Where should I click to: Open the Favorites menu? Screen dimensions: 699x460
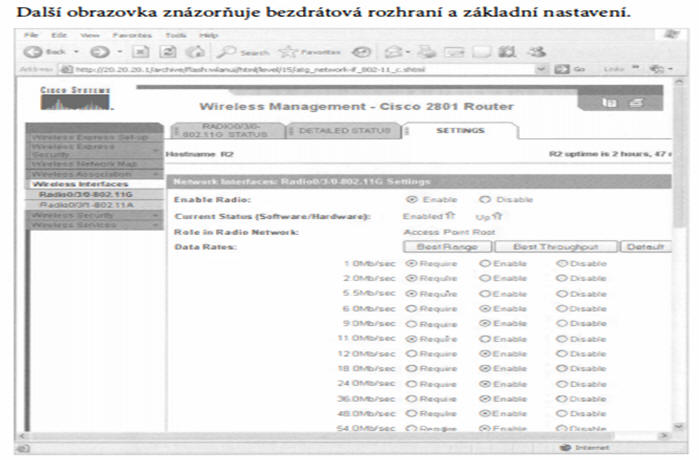[132, 35]
